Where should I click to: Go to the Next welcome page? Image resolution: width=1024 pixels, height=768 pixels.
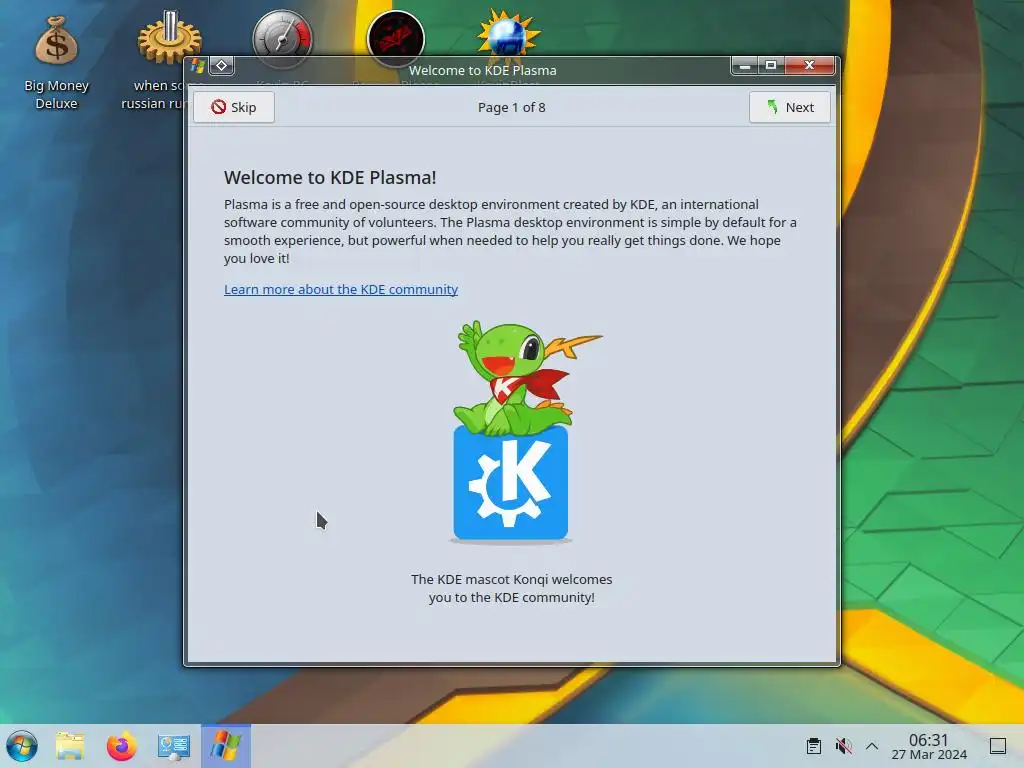click(790, 107)
